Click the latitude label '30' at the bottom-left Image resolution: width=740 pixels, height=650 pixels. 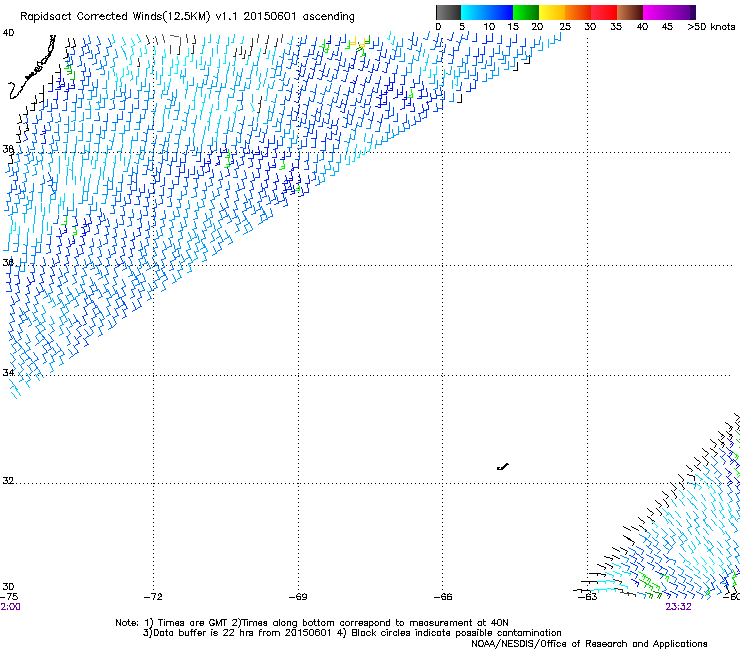tap(8, 586)
